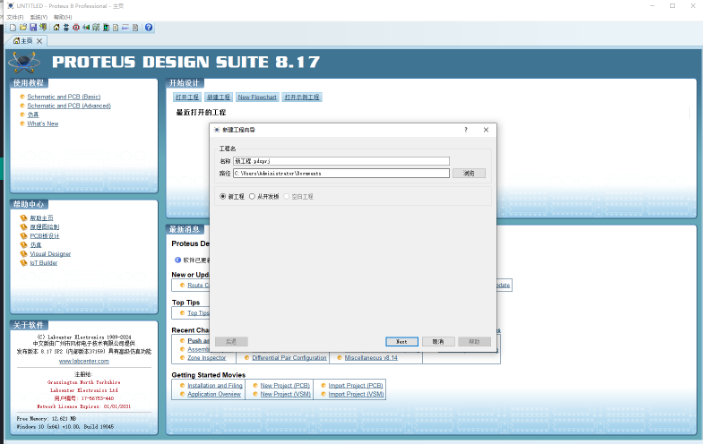Click the dialog's ? help button
The height and width of the screenshot is (444, 703).
pos(465,130)
